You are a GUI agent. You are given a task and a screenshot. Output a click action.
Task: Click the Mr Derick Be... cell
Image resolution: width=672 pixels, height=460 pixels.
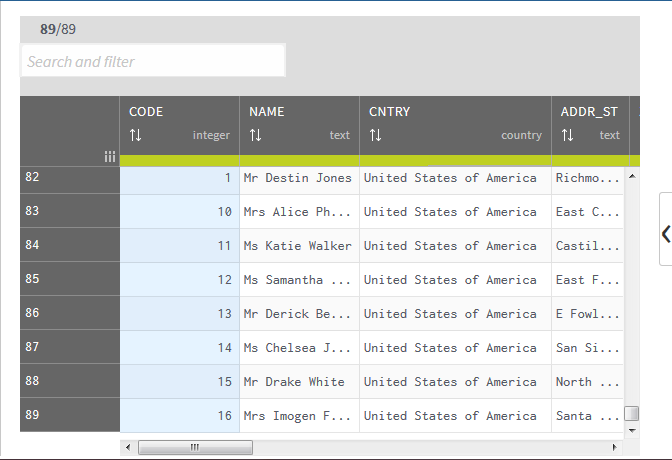(299, 313)
